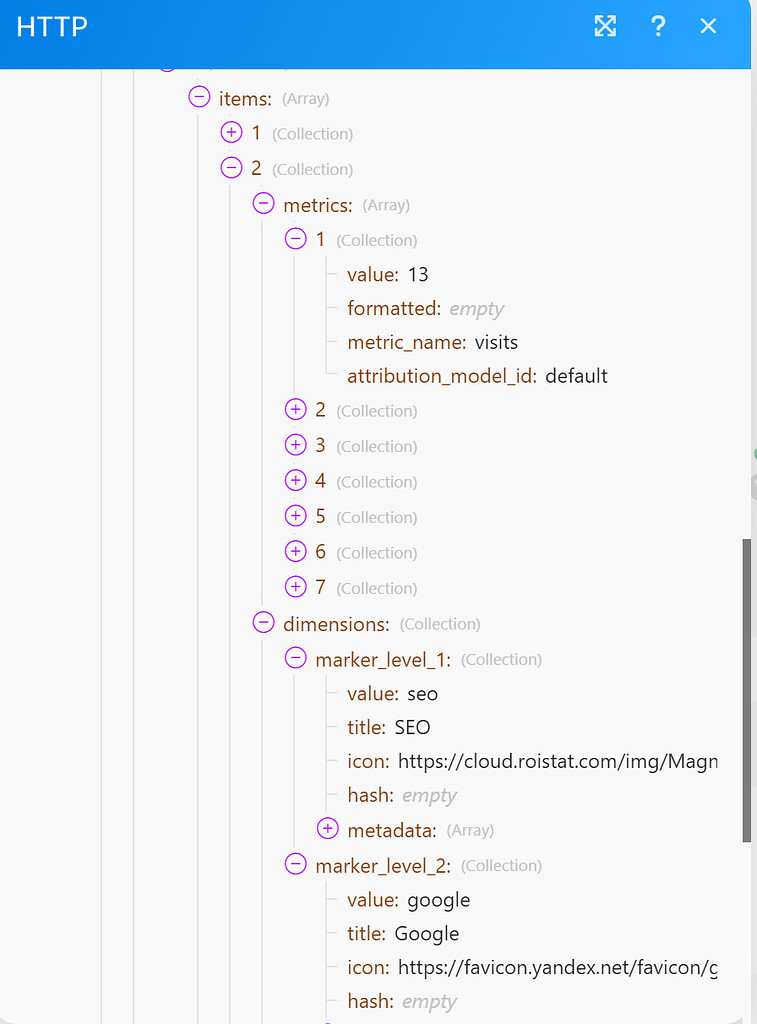Collapse item 2 collection under items

pyautogui.click(x=231, y=168)
